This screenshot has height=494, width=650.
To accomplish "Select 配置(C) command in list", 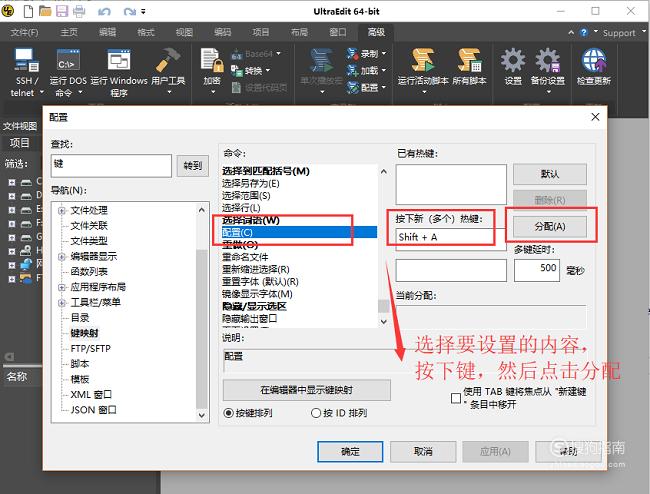I will click(299, 232).
